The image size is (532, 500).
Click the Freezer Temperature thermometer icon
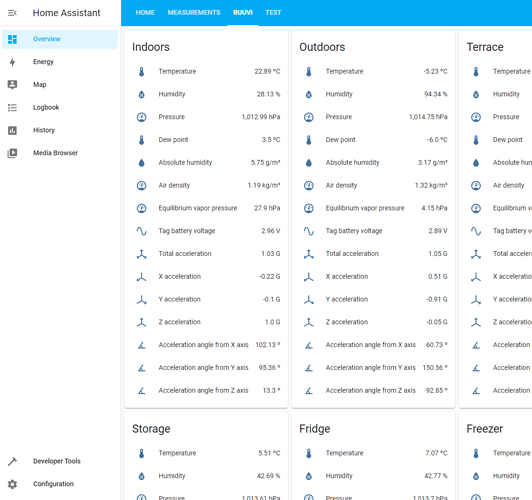476,453
